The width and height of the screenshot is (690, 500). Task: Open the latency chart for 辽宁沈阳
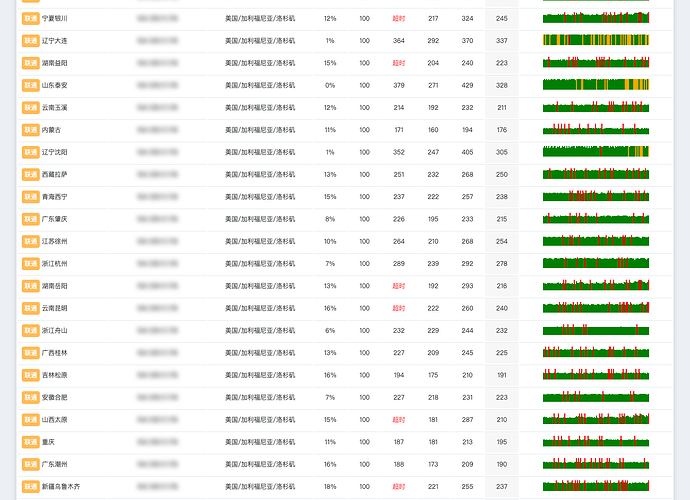pos(596,151)
